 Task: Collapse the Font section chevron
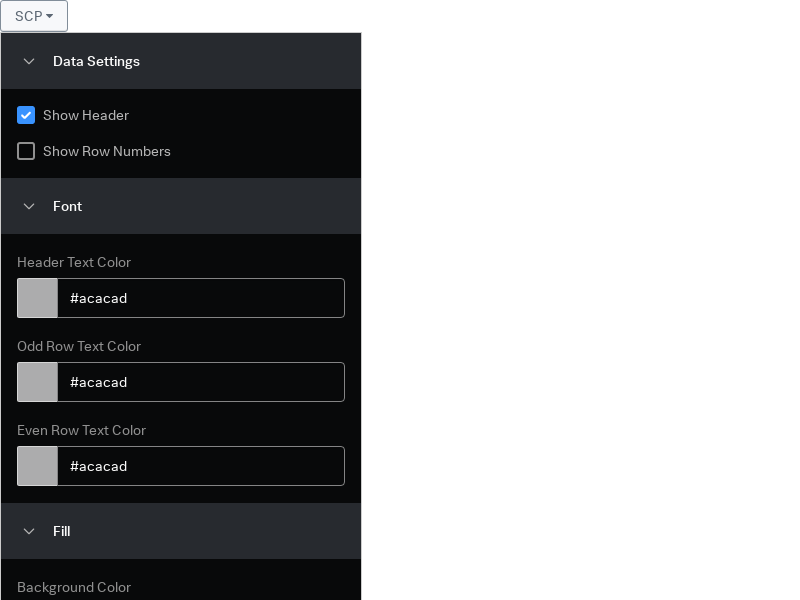pos(29,206)
